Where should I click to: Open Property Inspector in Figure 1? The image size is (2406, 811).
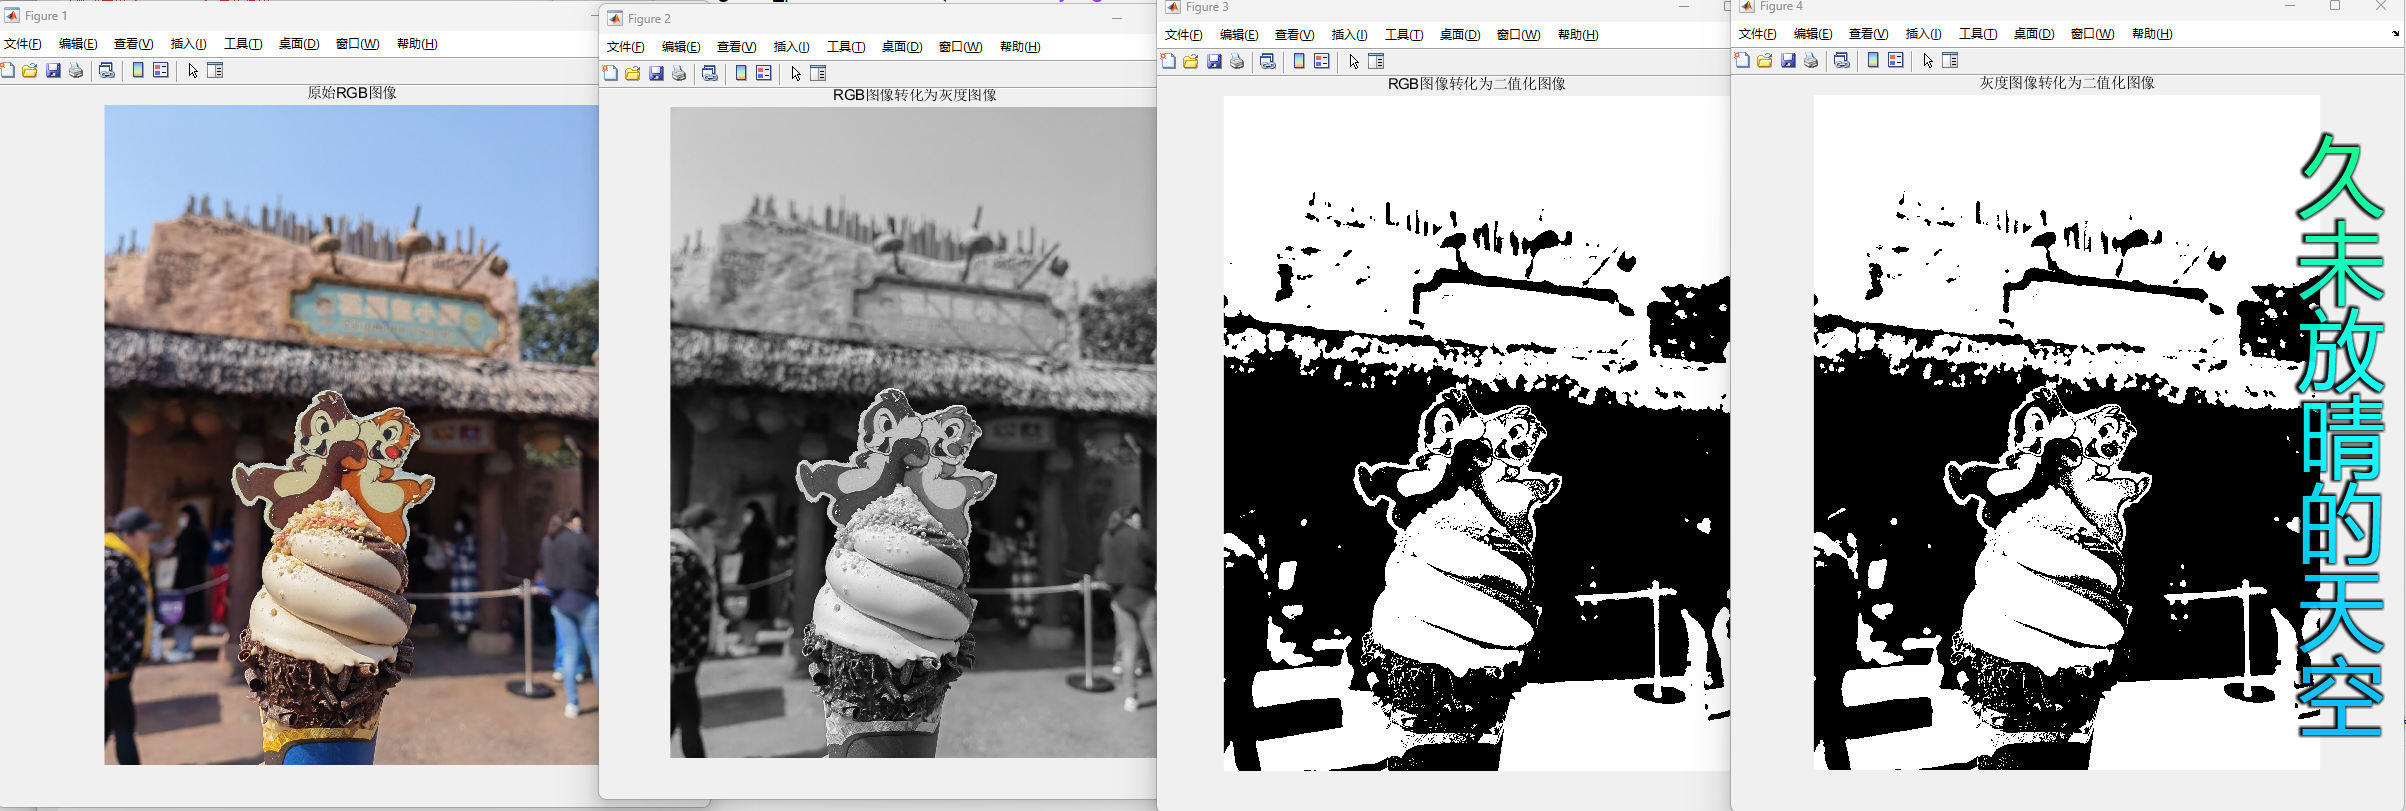coord(215,71)
